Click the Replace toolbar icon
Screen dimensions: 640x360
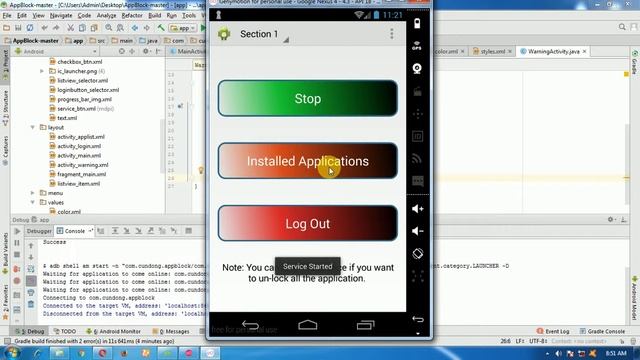[x=120, y=28]
